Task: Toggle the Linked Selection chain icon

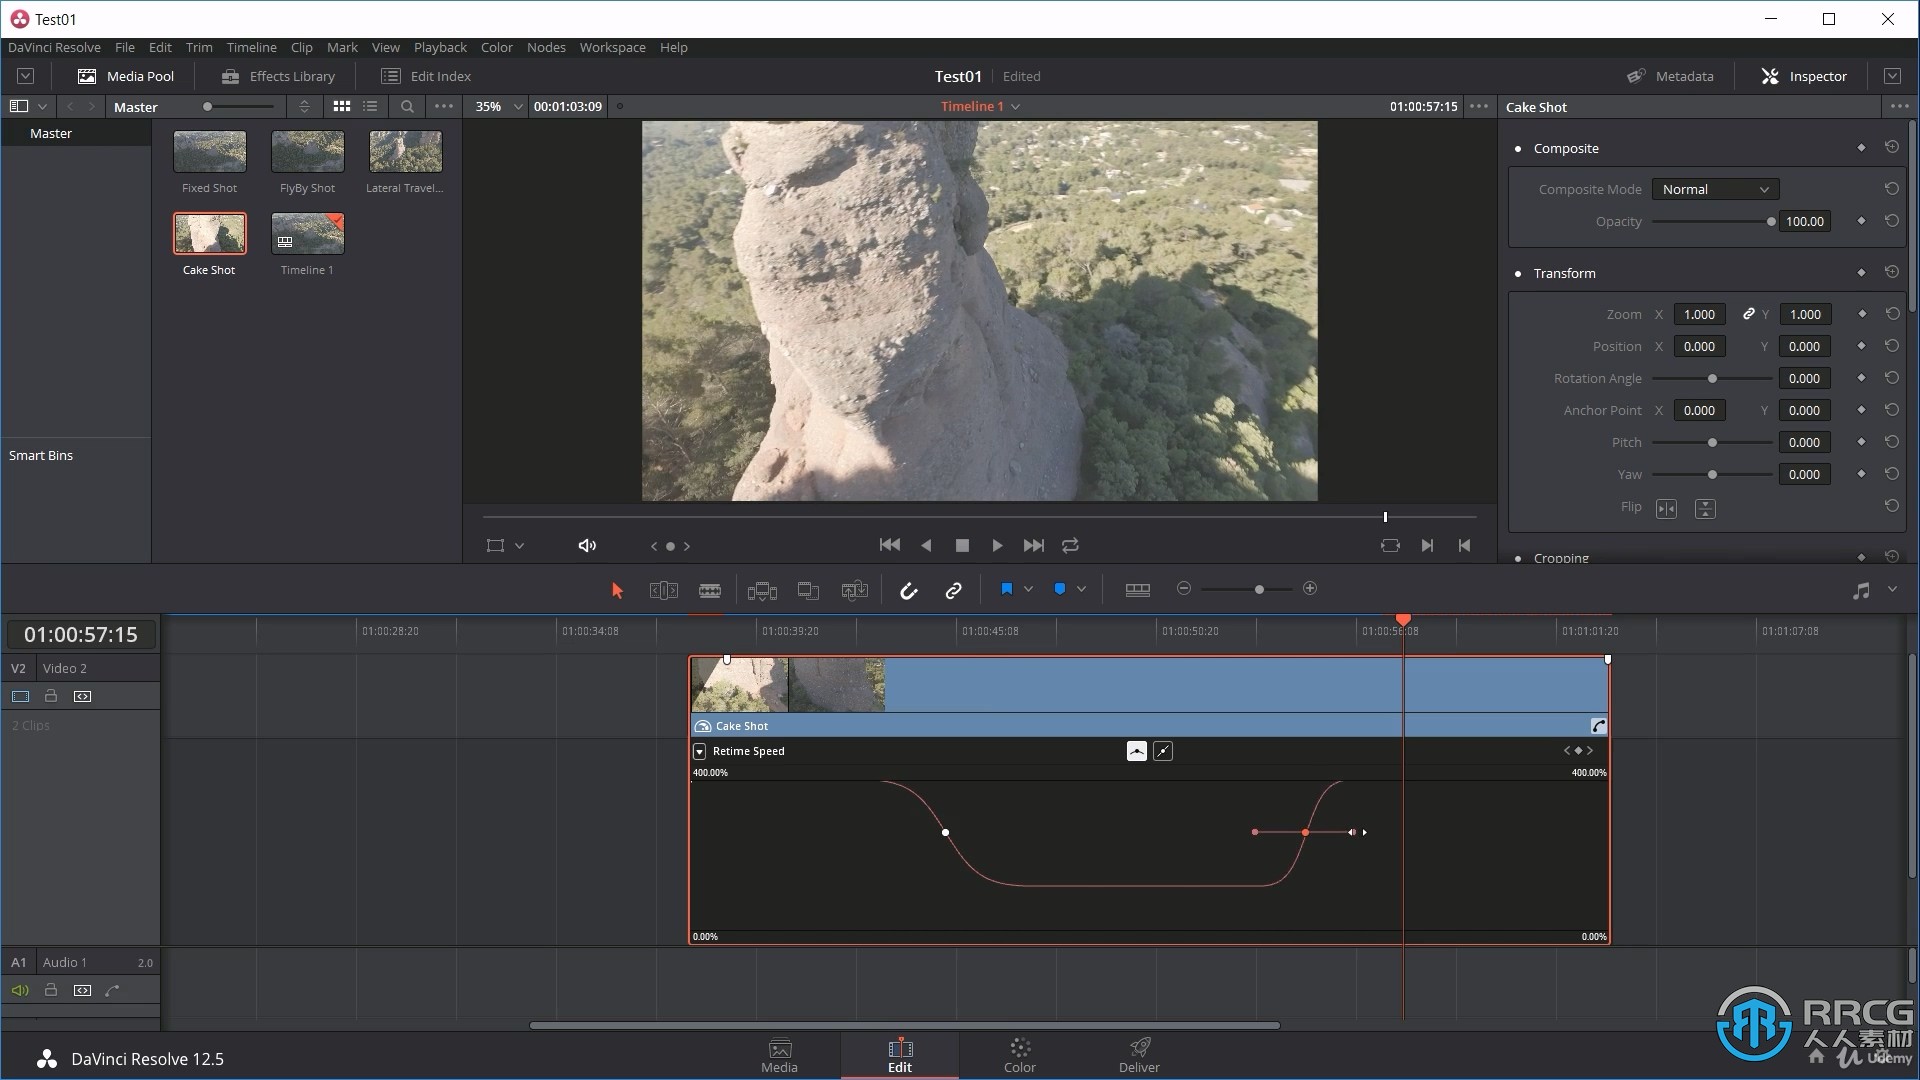Action: (x=953, y=590)
